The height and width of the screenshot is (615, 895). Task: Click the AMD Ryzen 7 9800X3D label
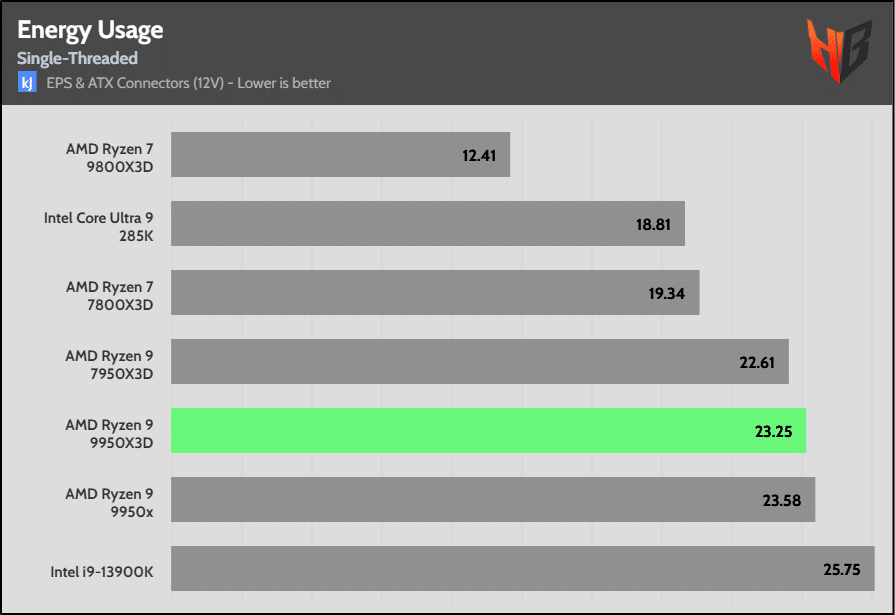point(110,155)
